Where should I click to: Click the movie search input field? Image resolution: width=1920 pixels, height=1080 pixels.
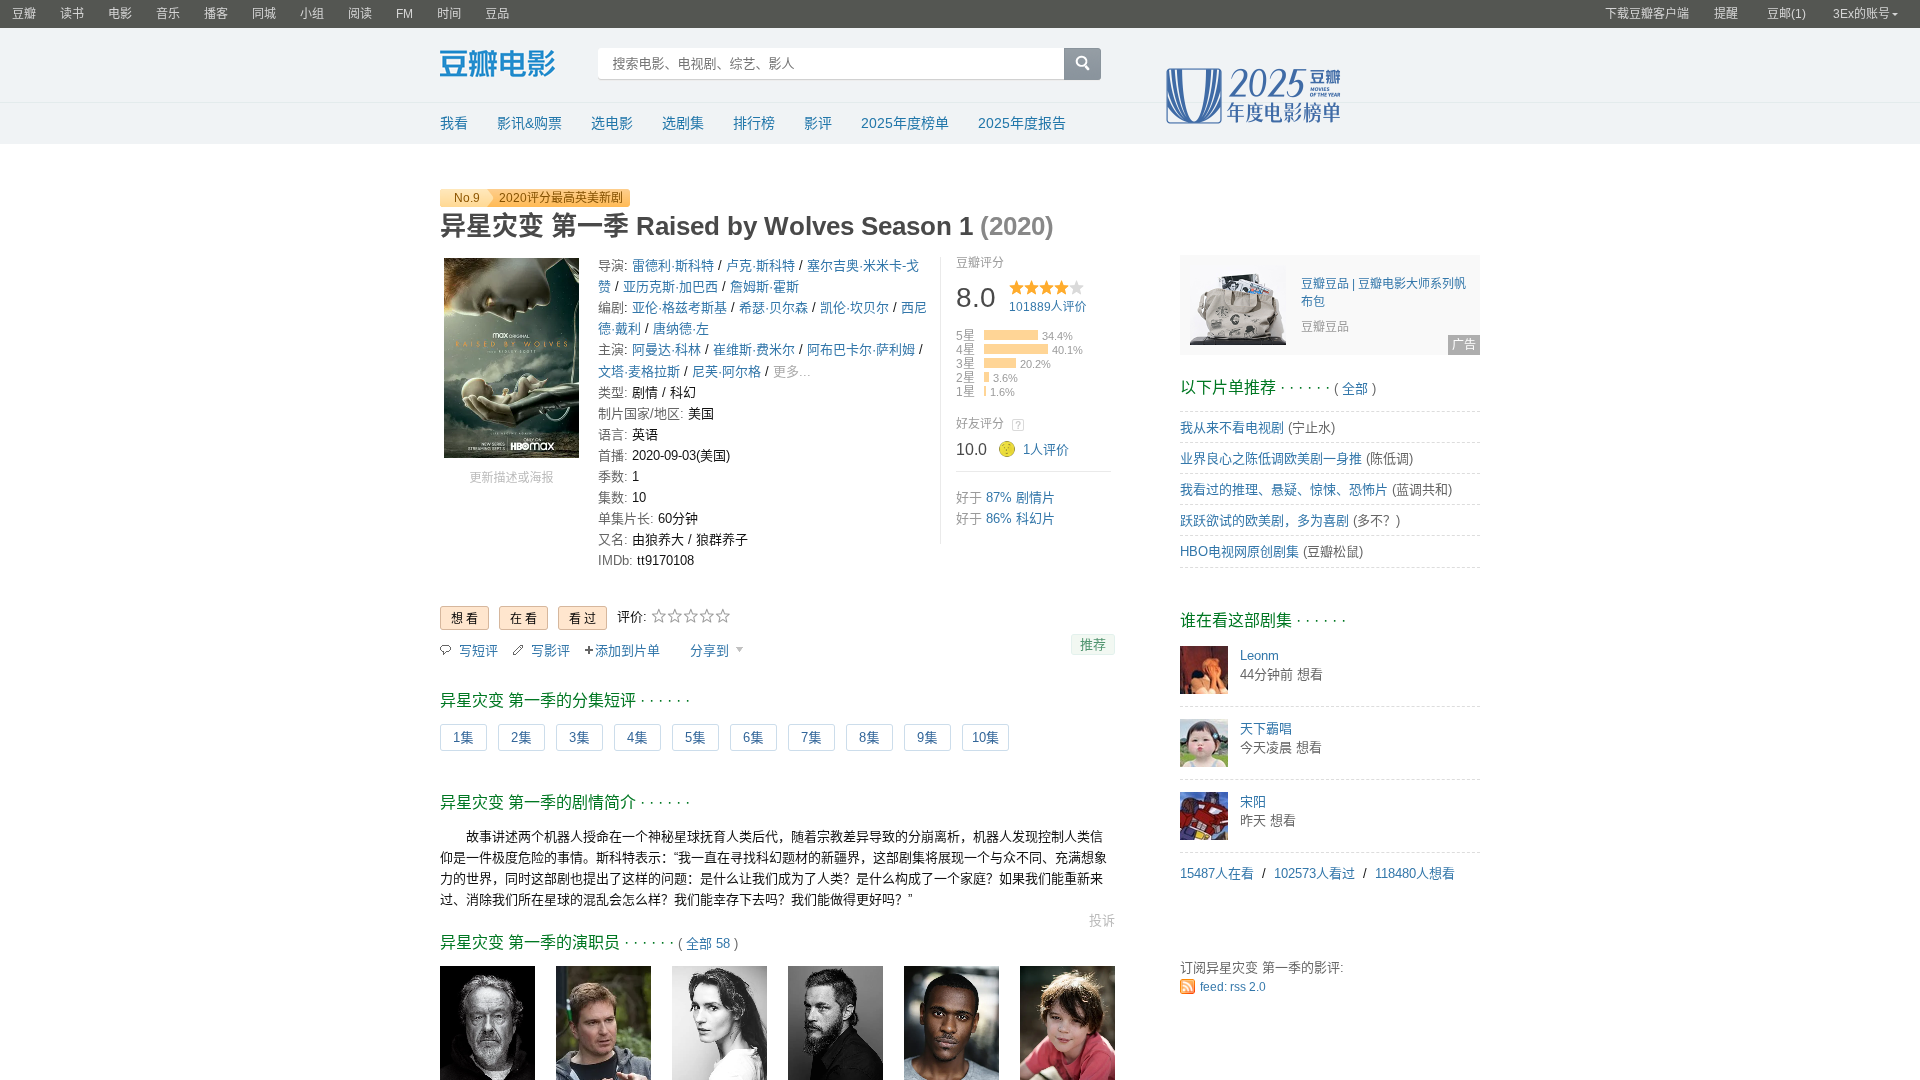tap(831, 64)
